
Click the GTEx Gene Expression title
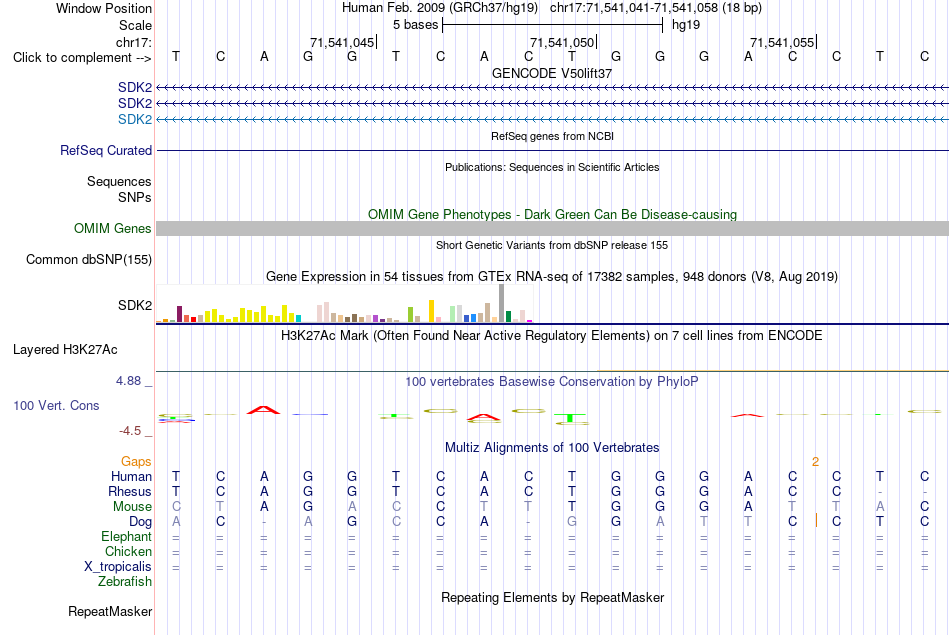552,277
